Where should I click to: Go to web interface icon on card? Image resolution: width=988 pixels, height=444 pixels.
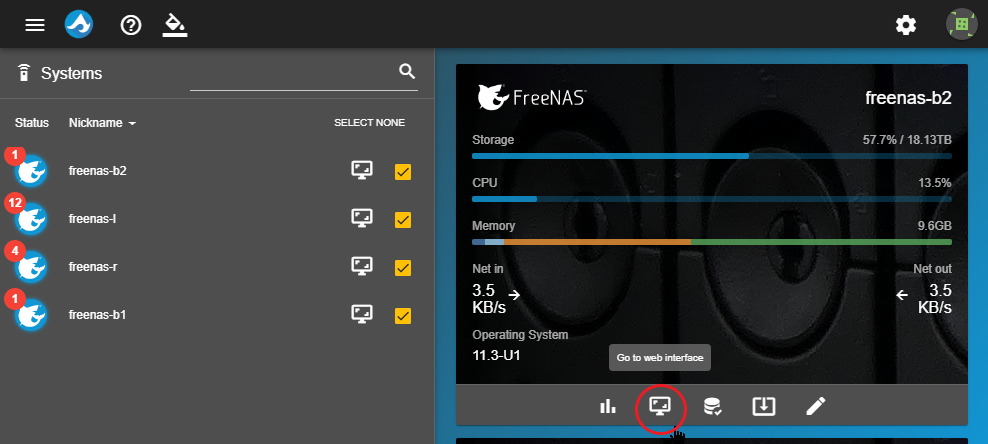pyautogui.click(x=660, y=406)
